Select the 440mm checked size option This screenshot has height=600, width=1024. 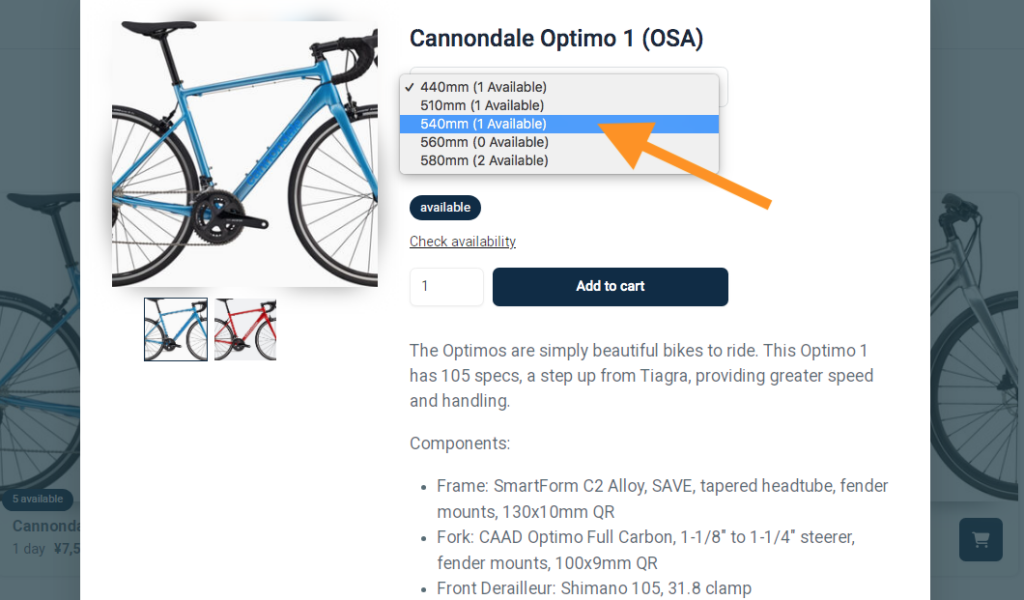[x=483, y=87]
